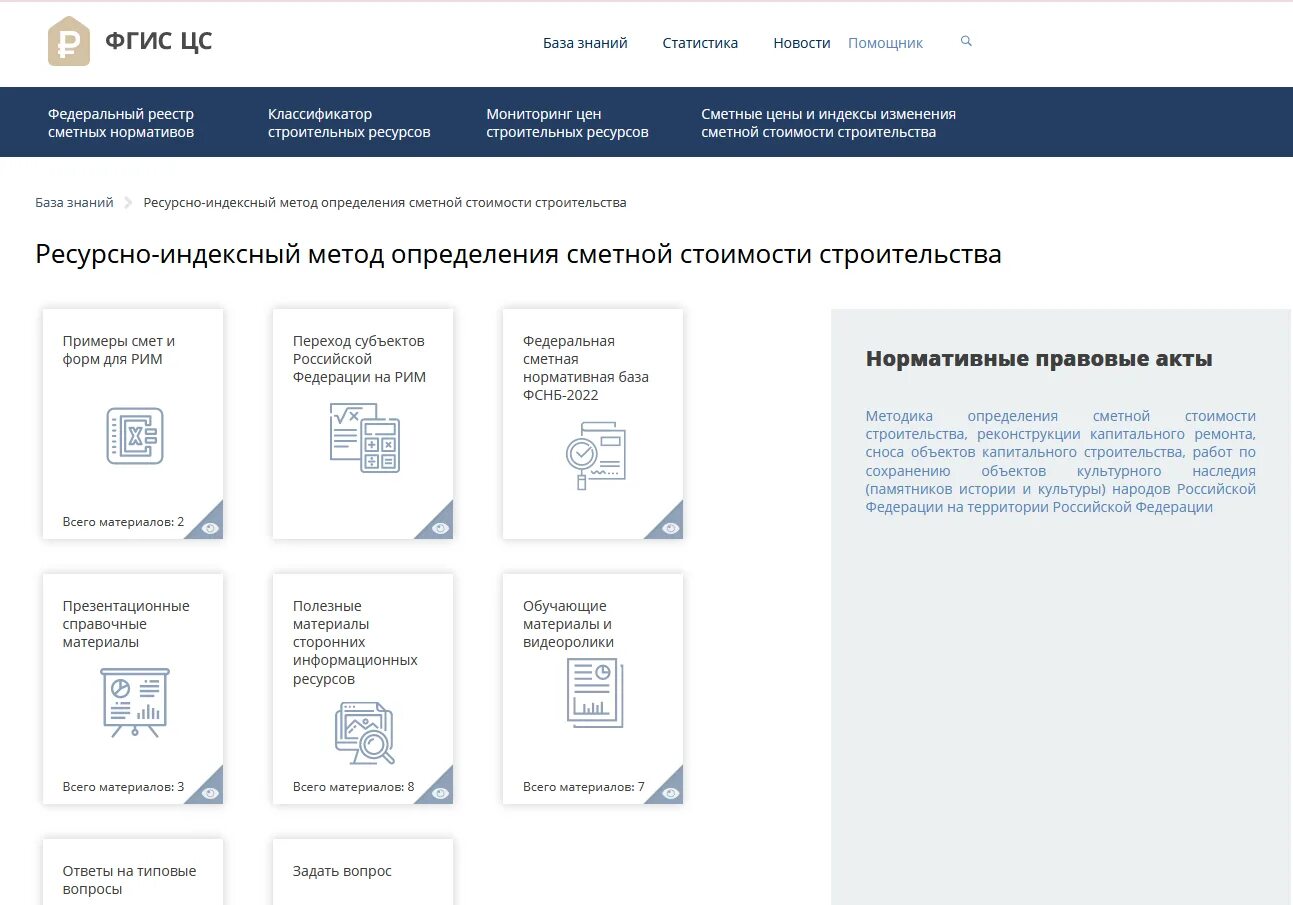Open Полезные материалы сторонних информационных ресурсов title
1293x905 pixels.
pyautogui.click(x=355, y=642)
